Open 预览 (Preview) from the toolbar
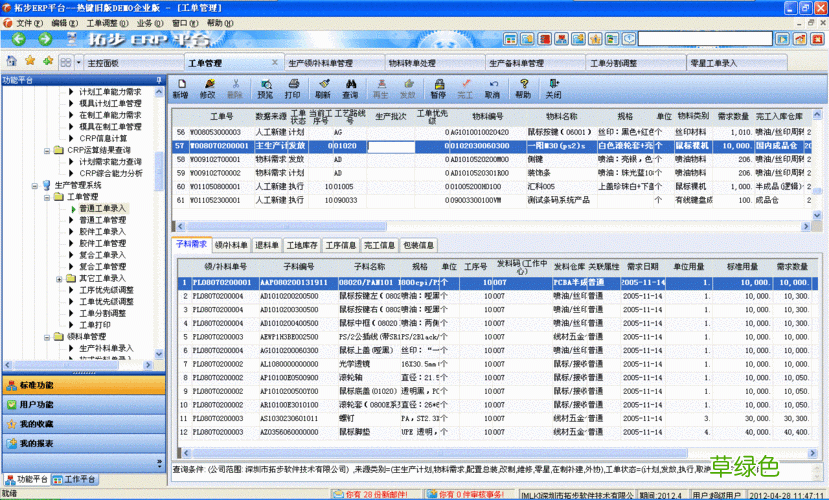The image size is (829, 500). pyautogui.click(x=264, y=88)
